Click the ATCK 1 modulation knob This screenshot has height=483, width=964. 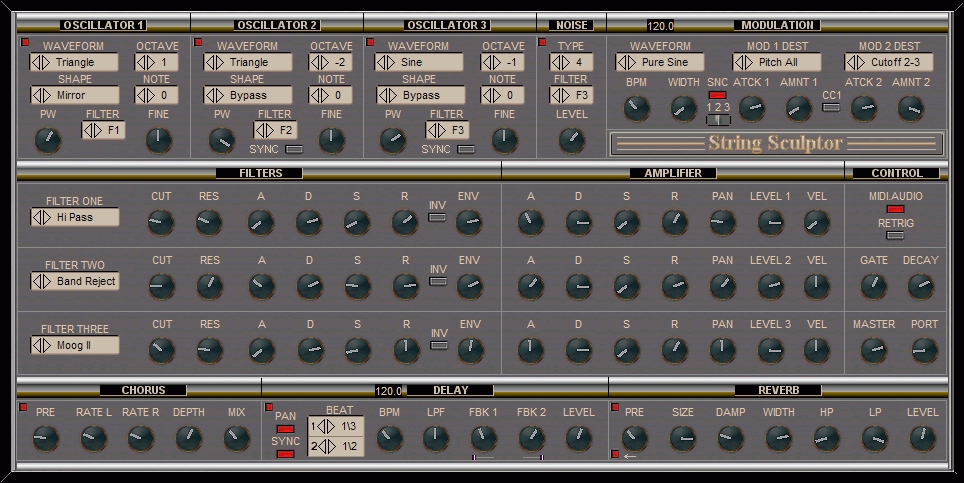(x=751, y=109)
